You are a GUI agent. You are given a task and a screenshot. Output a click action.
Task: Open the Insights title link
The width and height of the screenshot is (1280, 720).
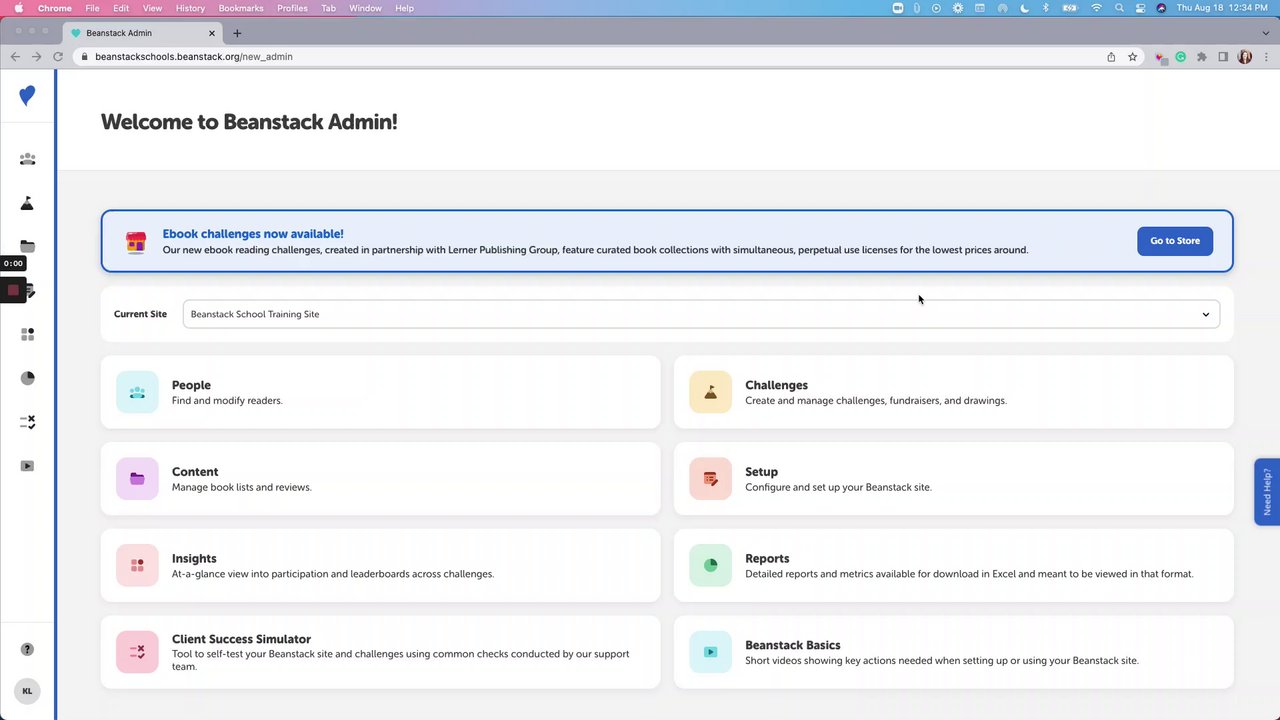tap(194, 559)
